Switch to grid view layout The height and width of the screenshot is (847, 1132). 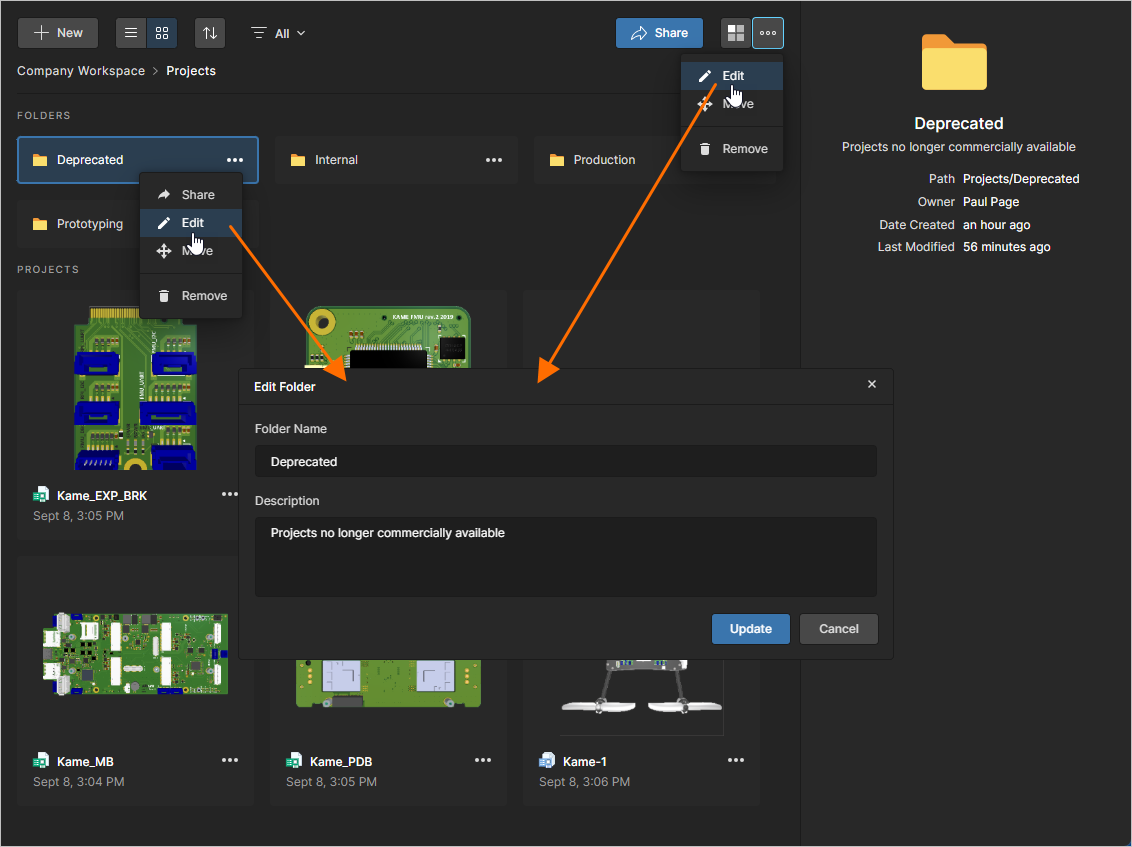click(x=161, y=33)
